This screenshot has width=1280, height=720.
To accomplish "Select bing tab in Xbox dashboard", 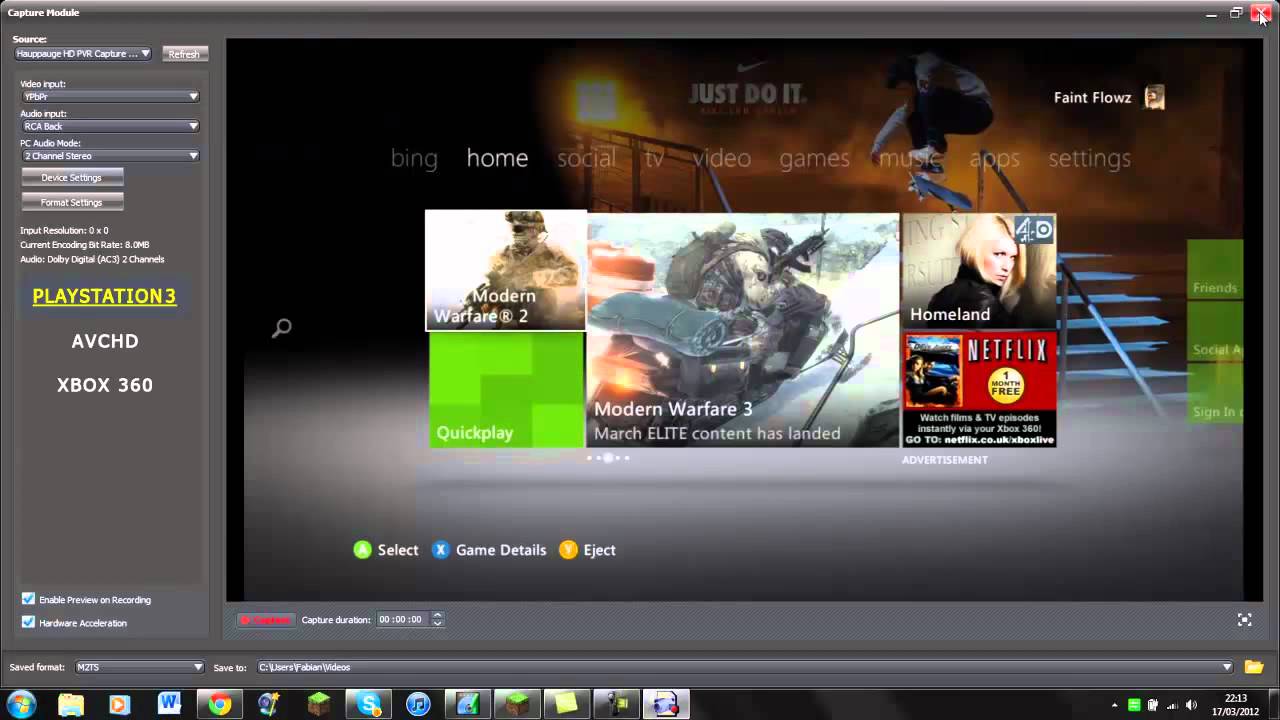I will pos(414,158).
